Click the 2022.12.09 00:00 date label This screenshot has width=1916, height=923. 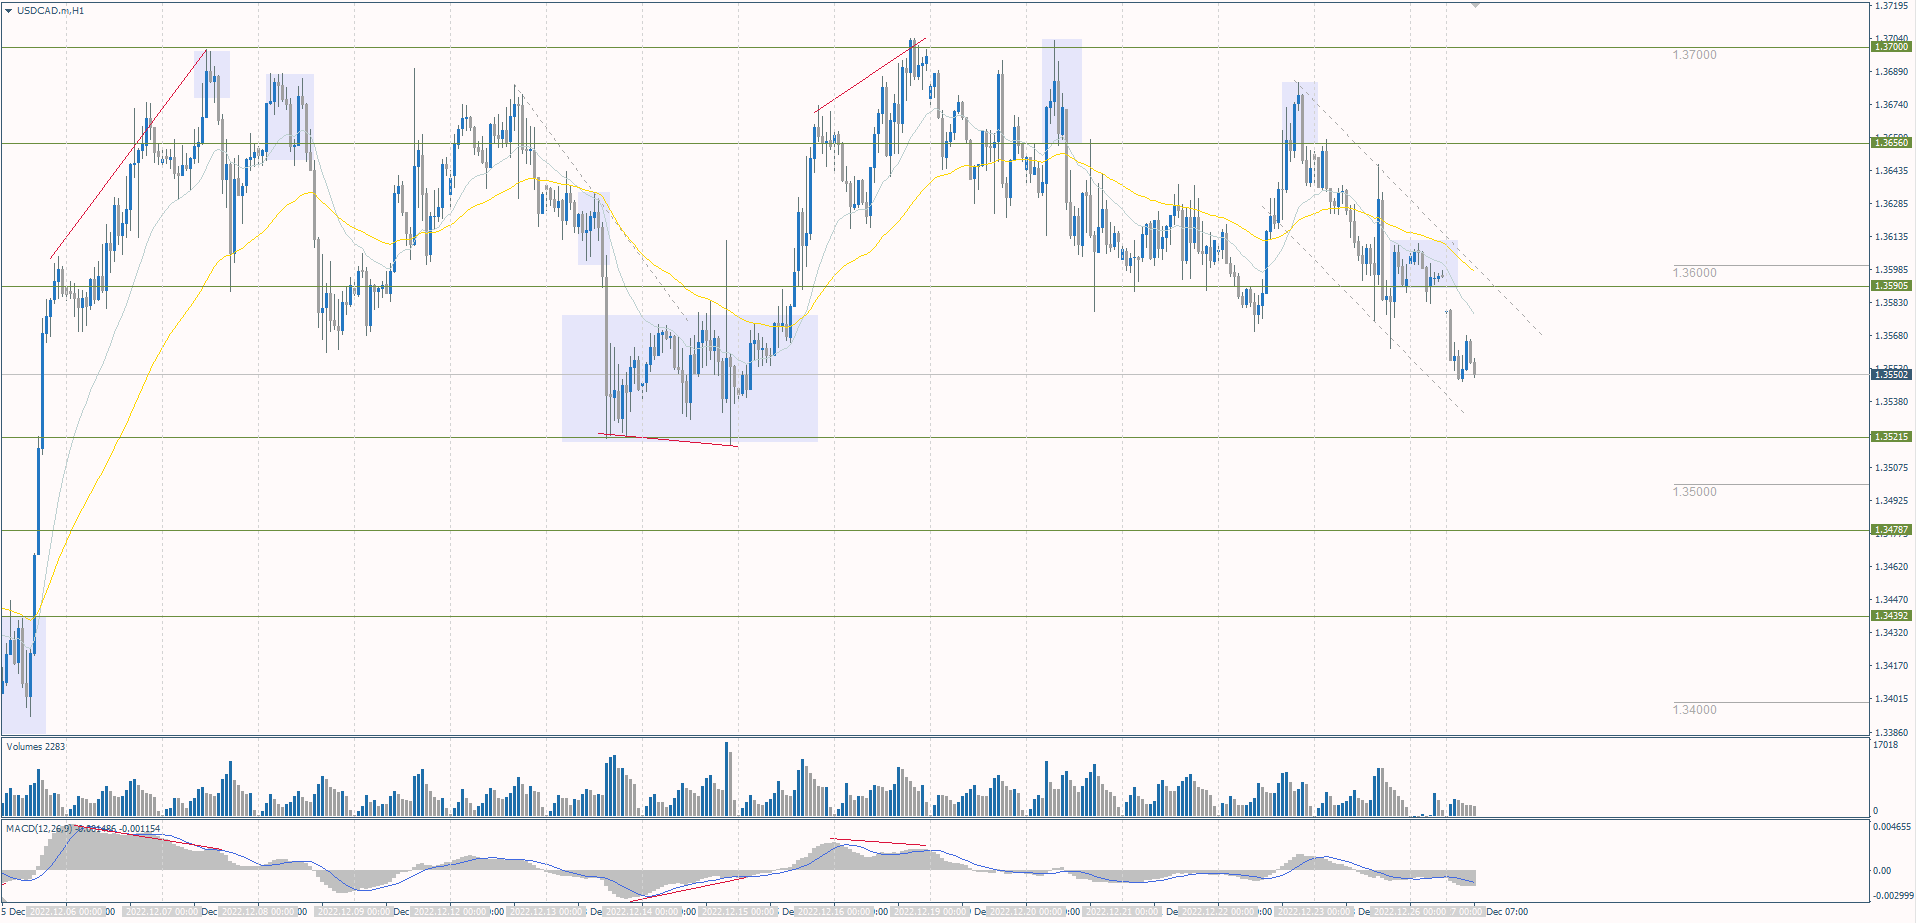pyautogui.click(x=354, y=912)
